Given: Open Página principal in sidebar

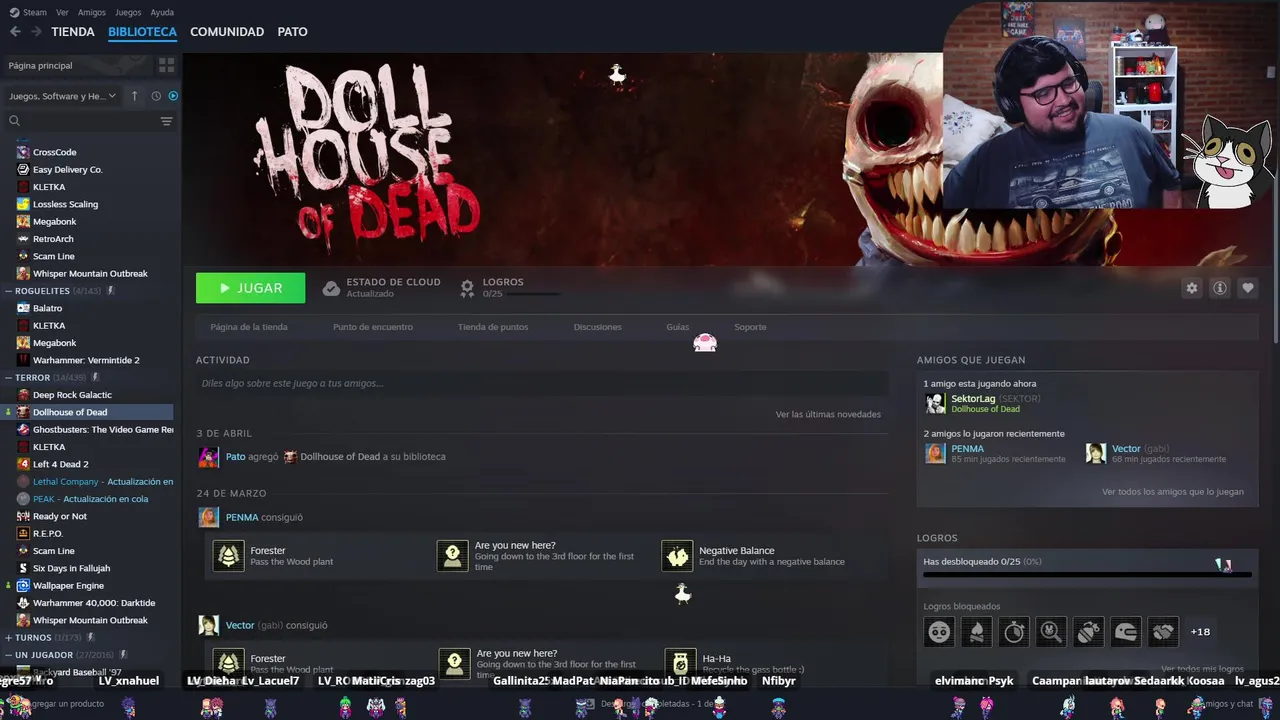Looking at the screenshot, I should pos(40,65).
